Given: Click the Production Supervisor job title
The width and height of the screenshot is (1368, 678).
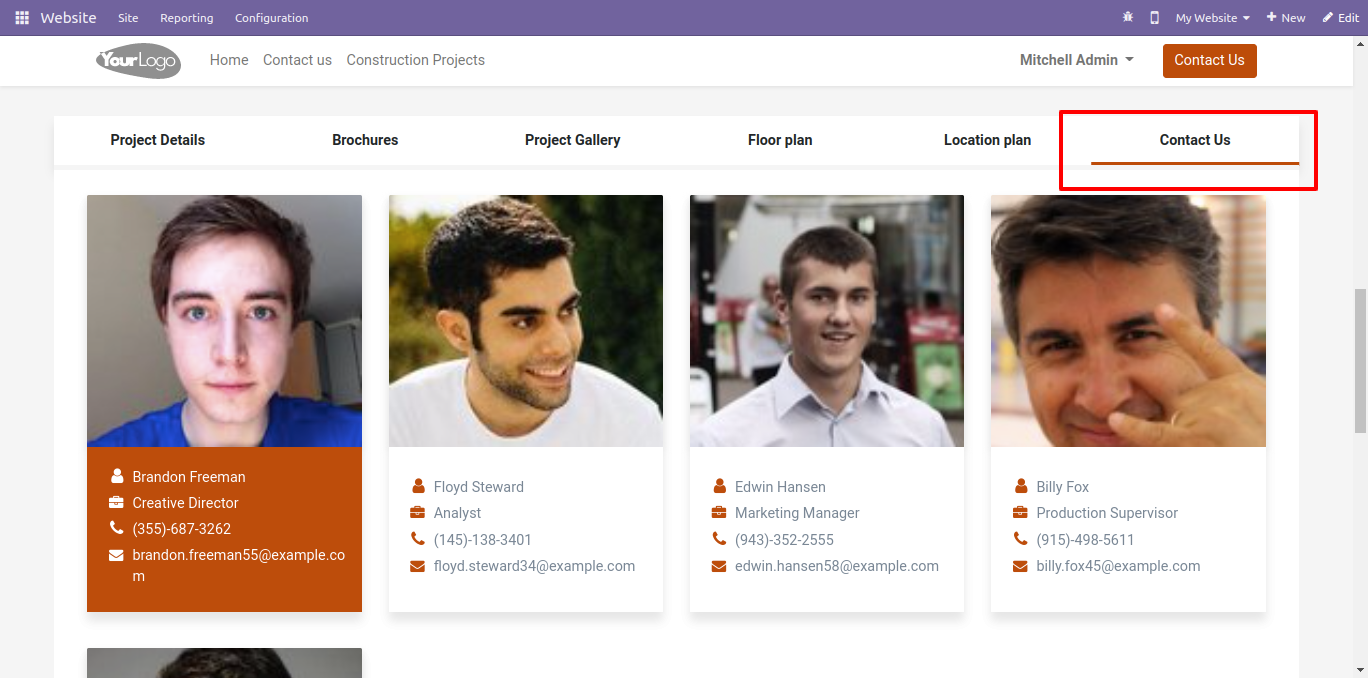Looking at the screenshot, I should (1107, 513).
